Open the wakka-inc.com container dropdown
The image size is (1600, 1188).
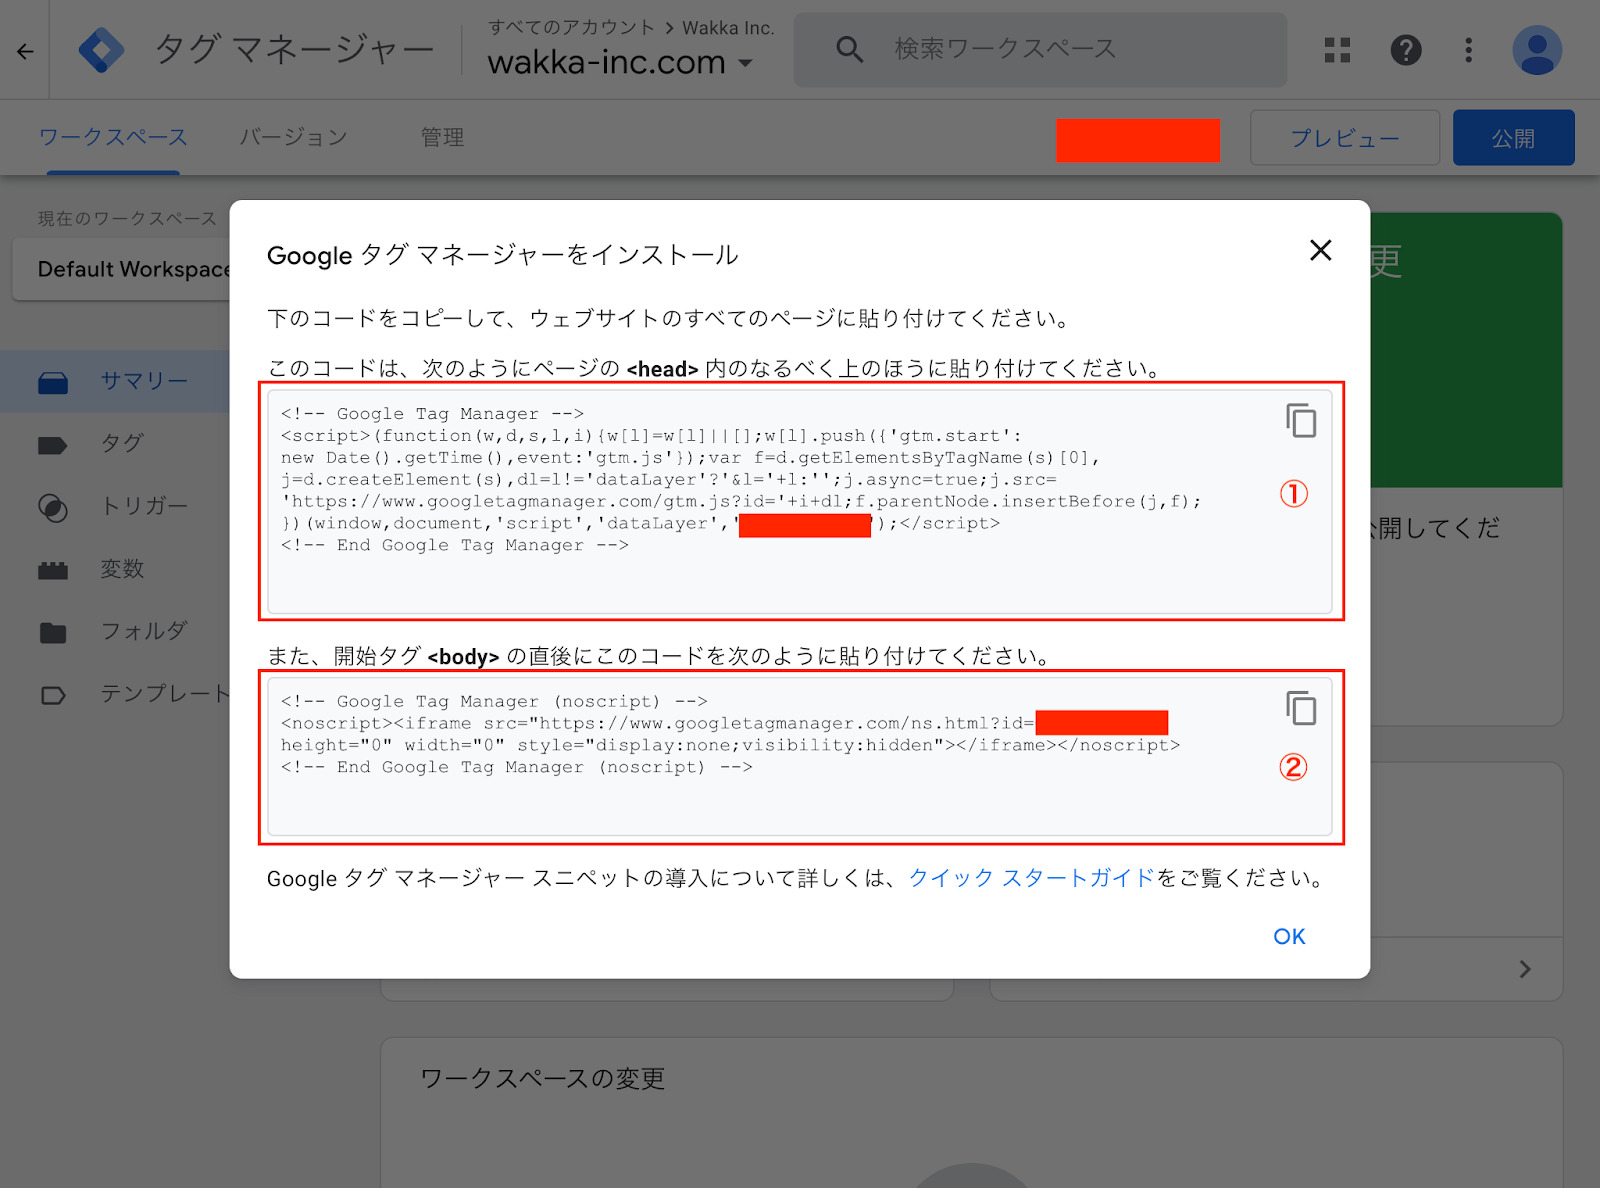(620, 62)
